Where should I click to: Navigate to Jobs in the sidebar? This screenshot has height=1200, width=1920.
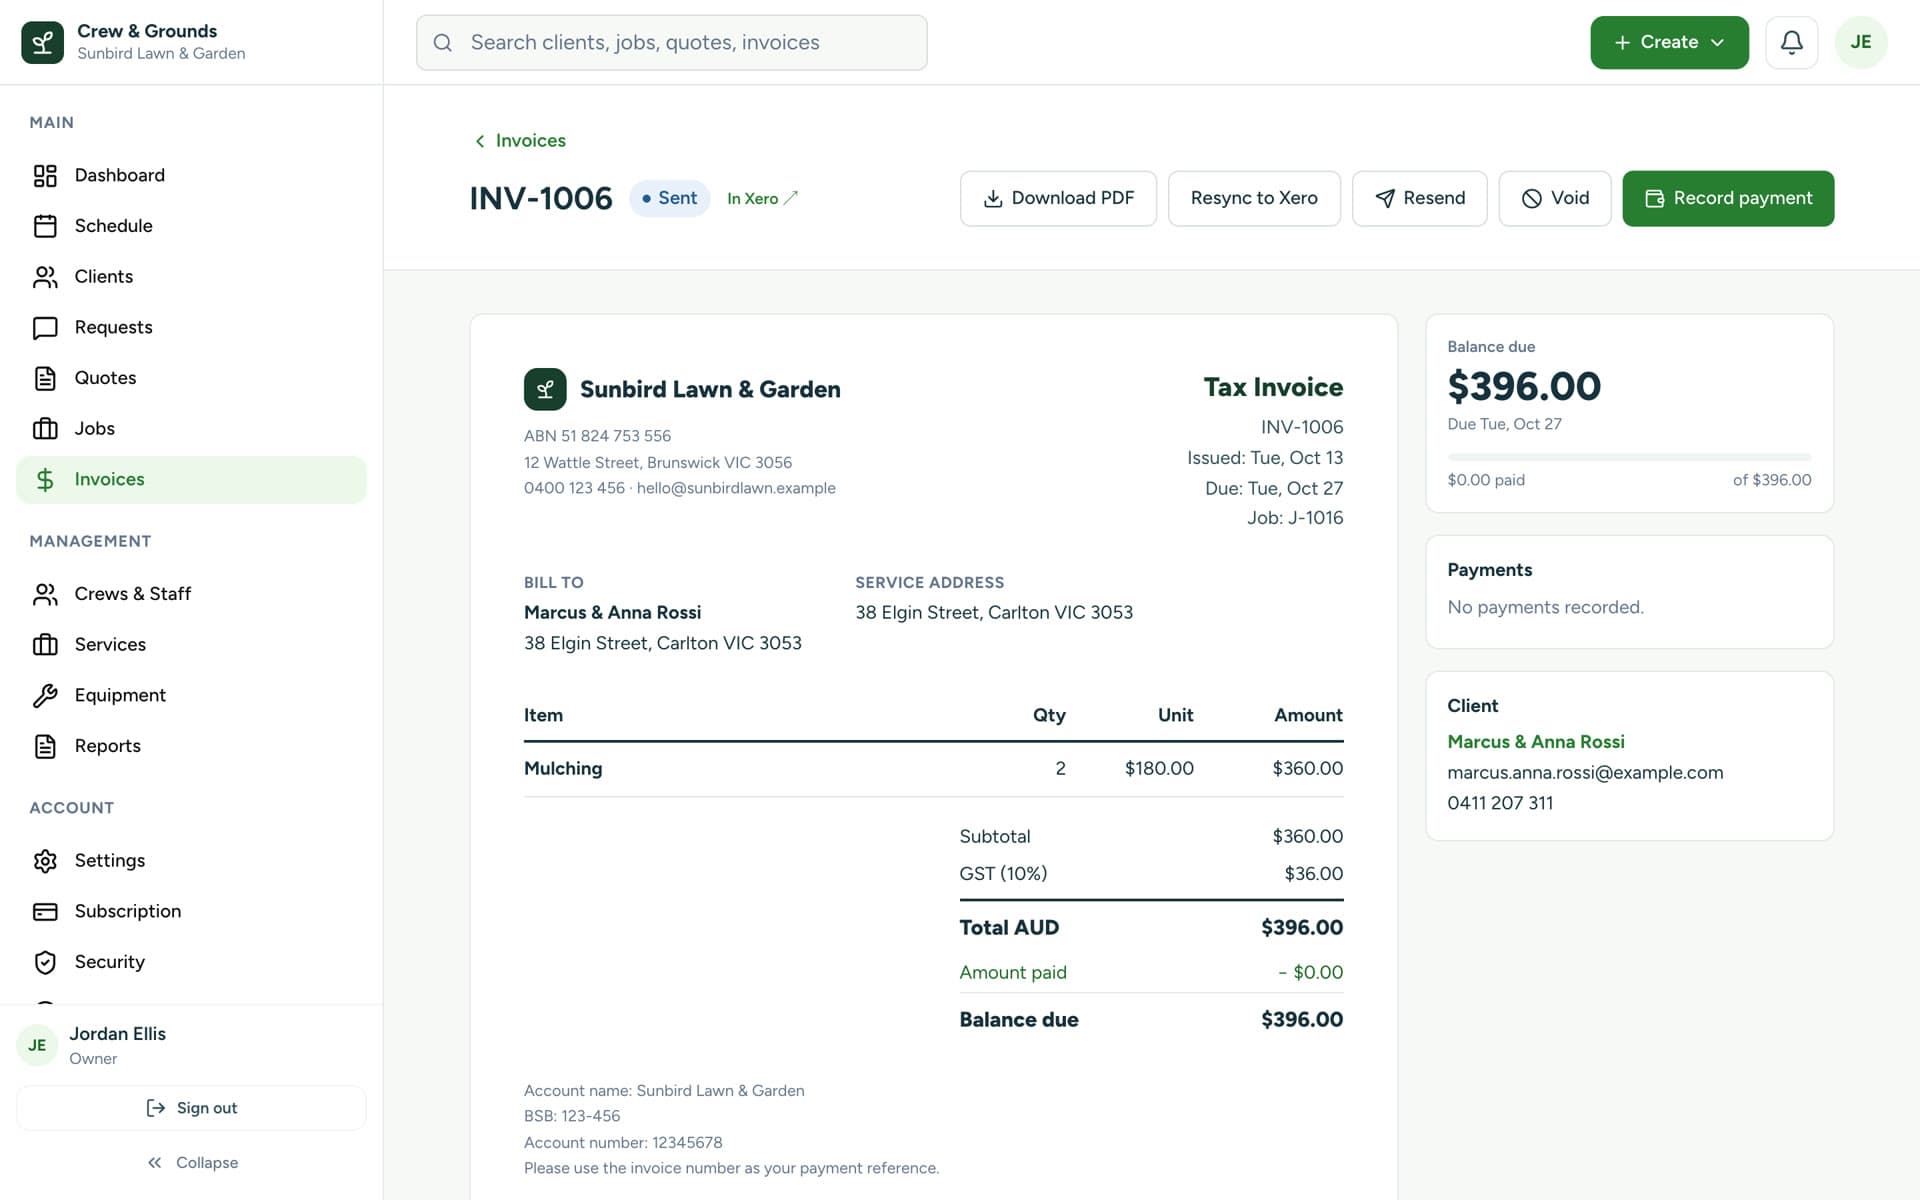(x=191, y=429)
